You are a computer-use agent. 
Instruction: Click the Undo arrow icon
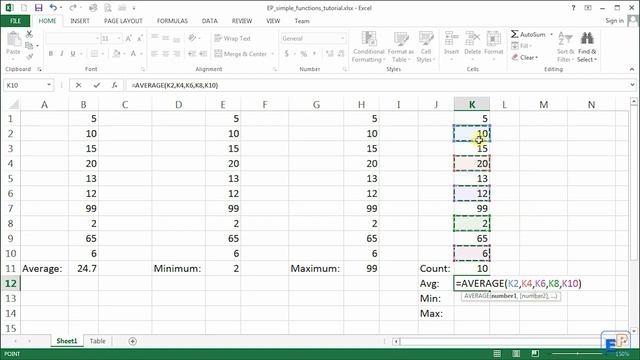tap(53, 8)
